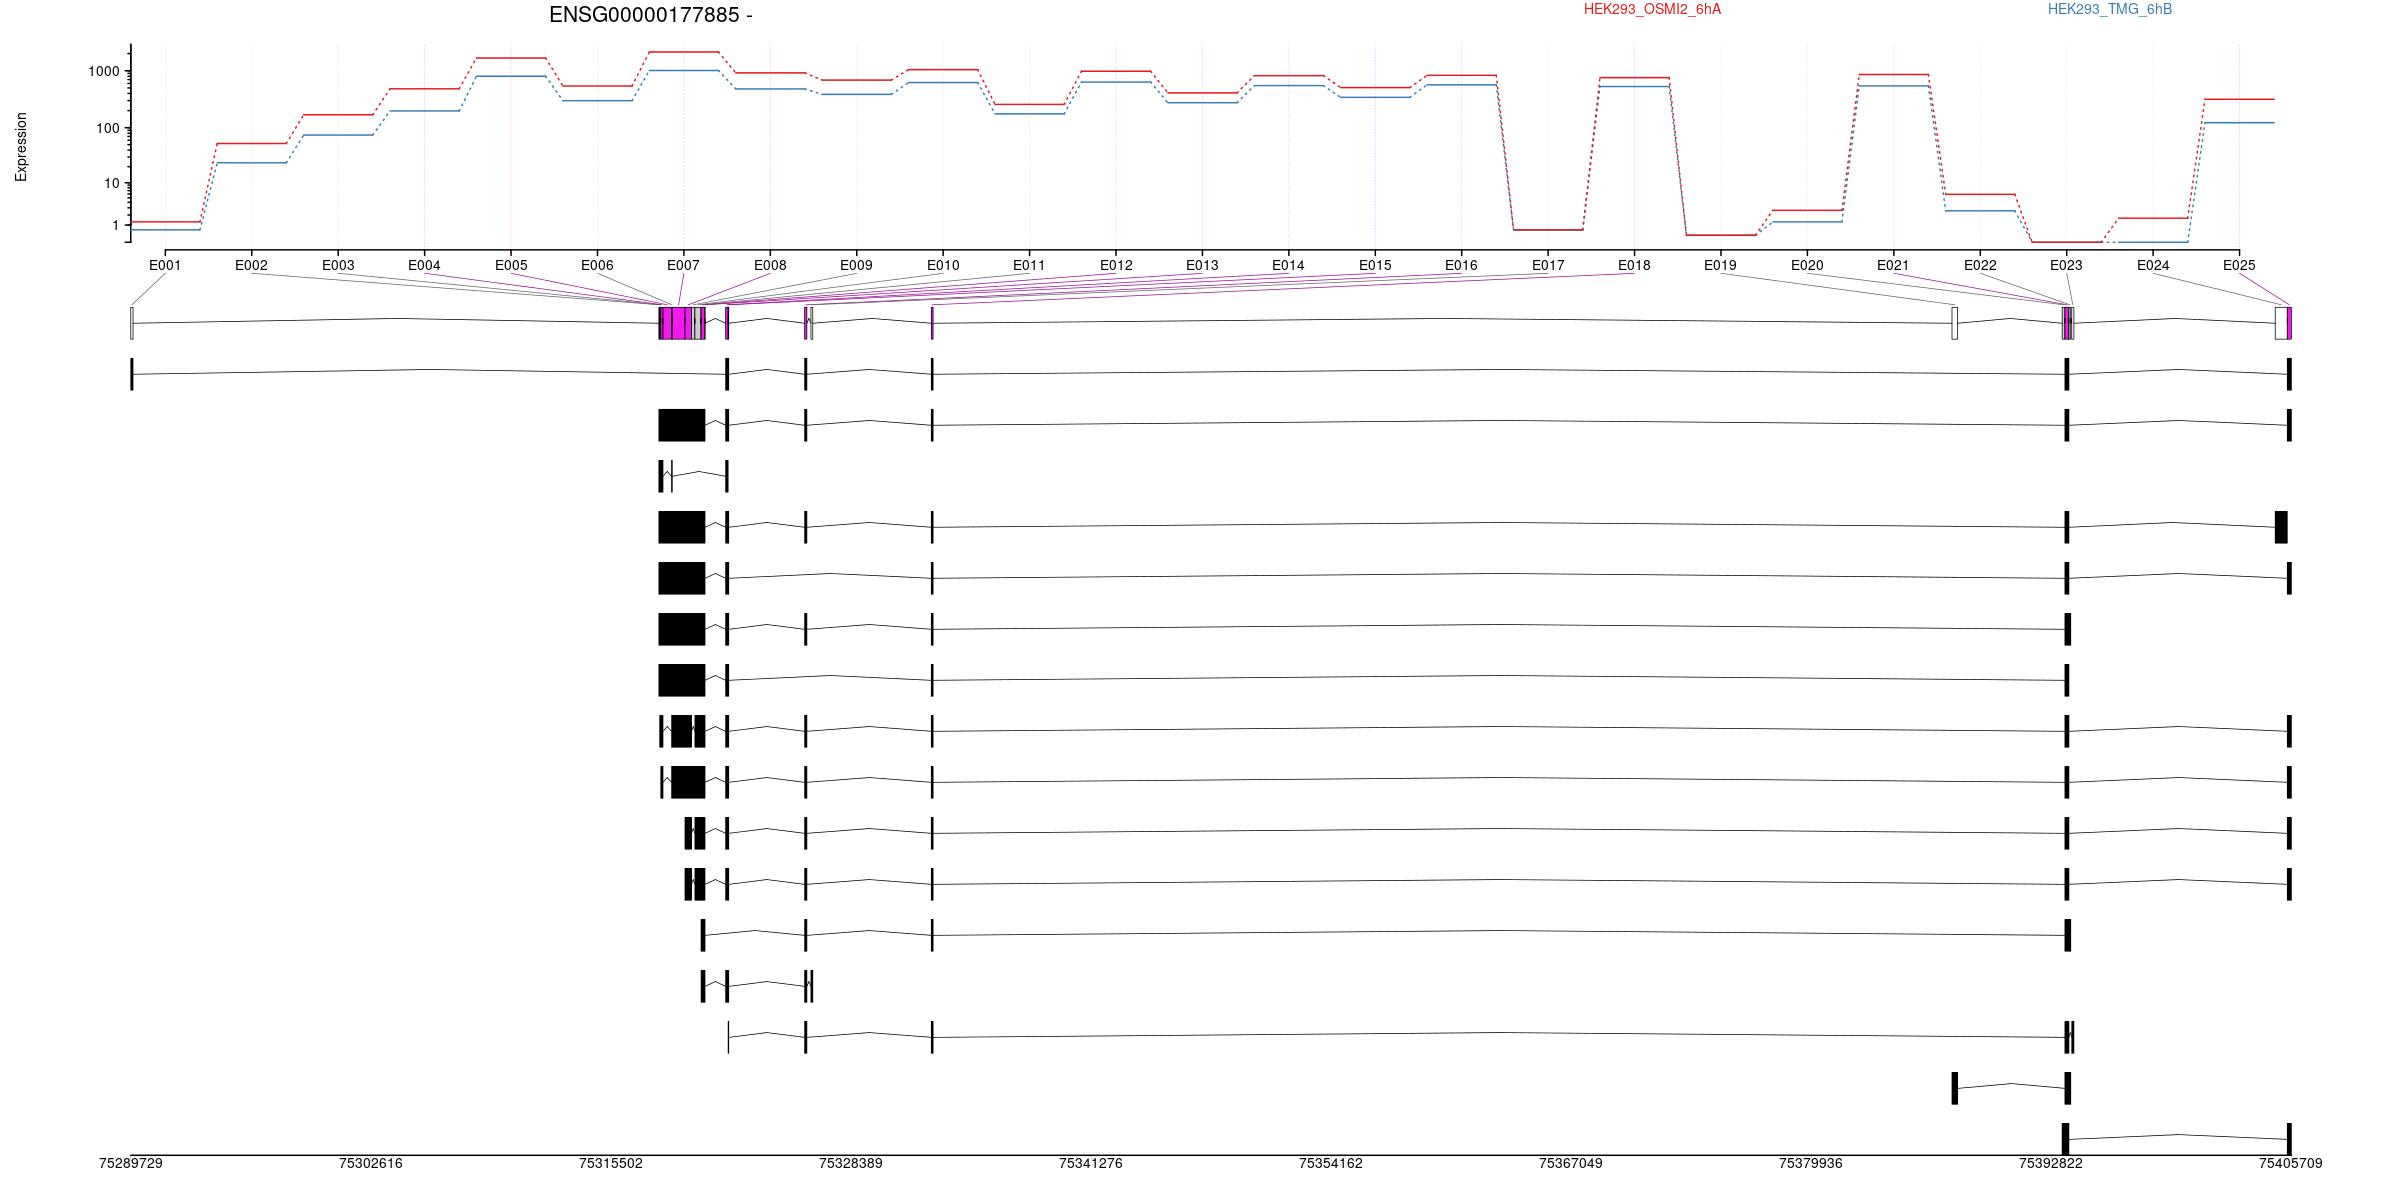
Task: Click the Expression y-axis title
Action: [21, 146]
